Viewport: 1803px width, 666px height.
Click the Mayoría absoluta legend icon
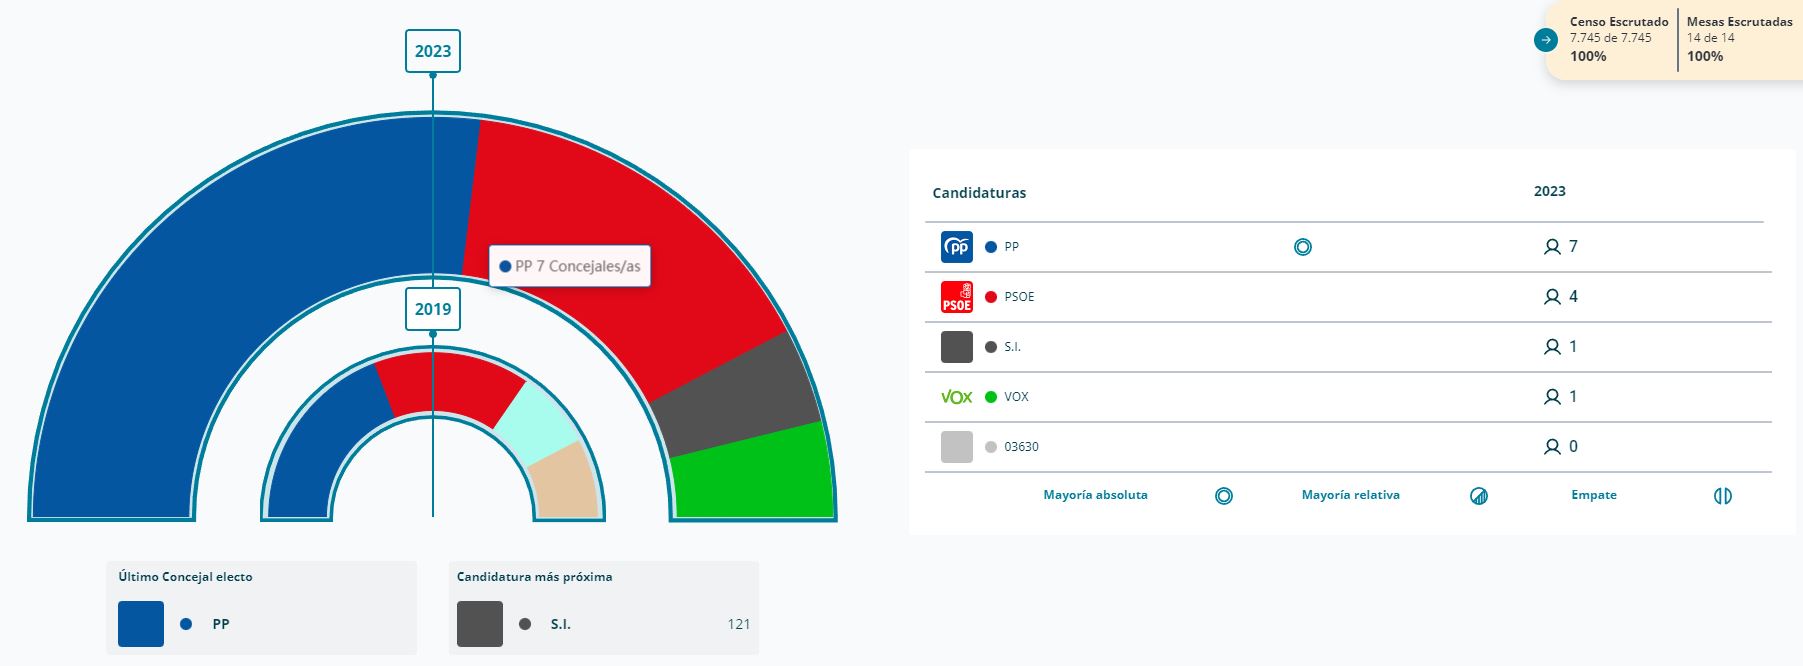pos(1223,496)
